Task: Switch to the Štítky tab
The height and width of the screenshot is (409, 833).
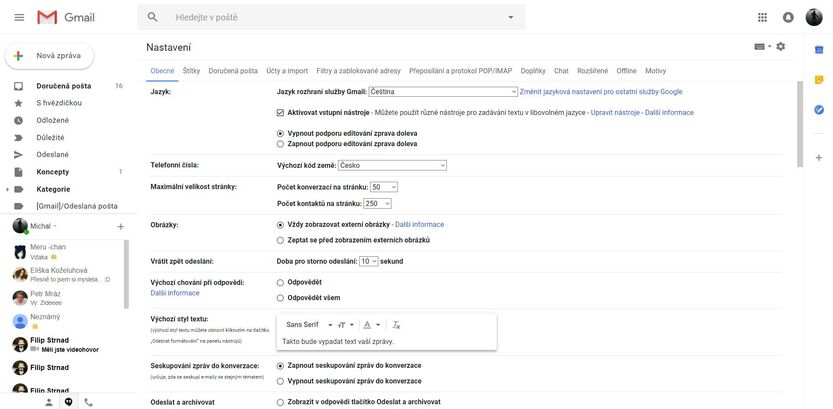Action: tap(191, 71)
